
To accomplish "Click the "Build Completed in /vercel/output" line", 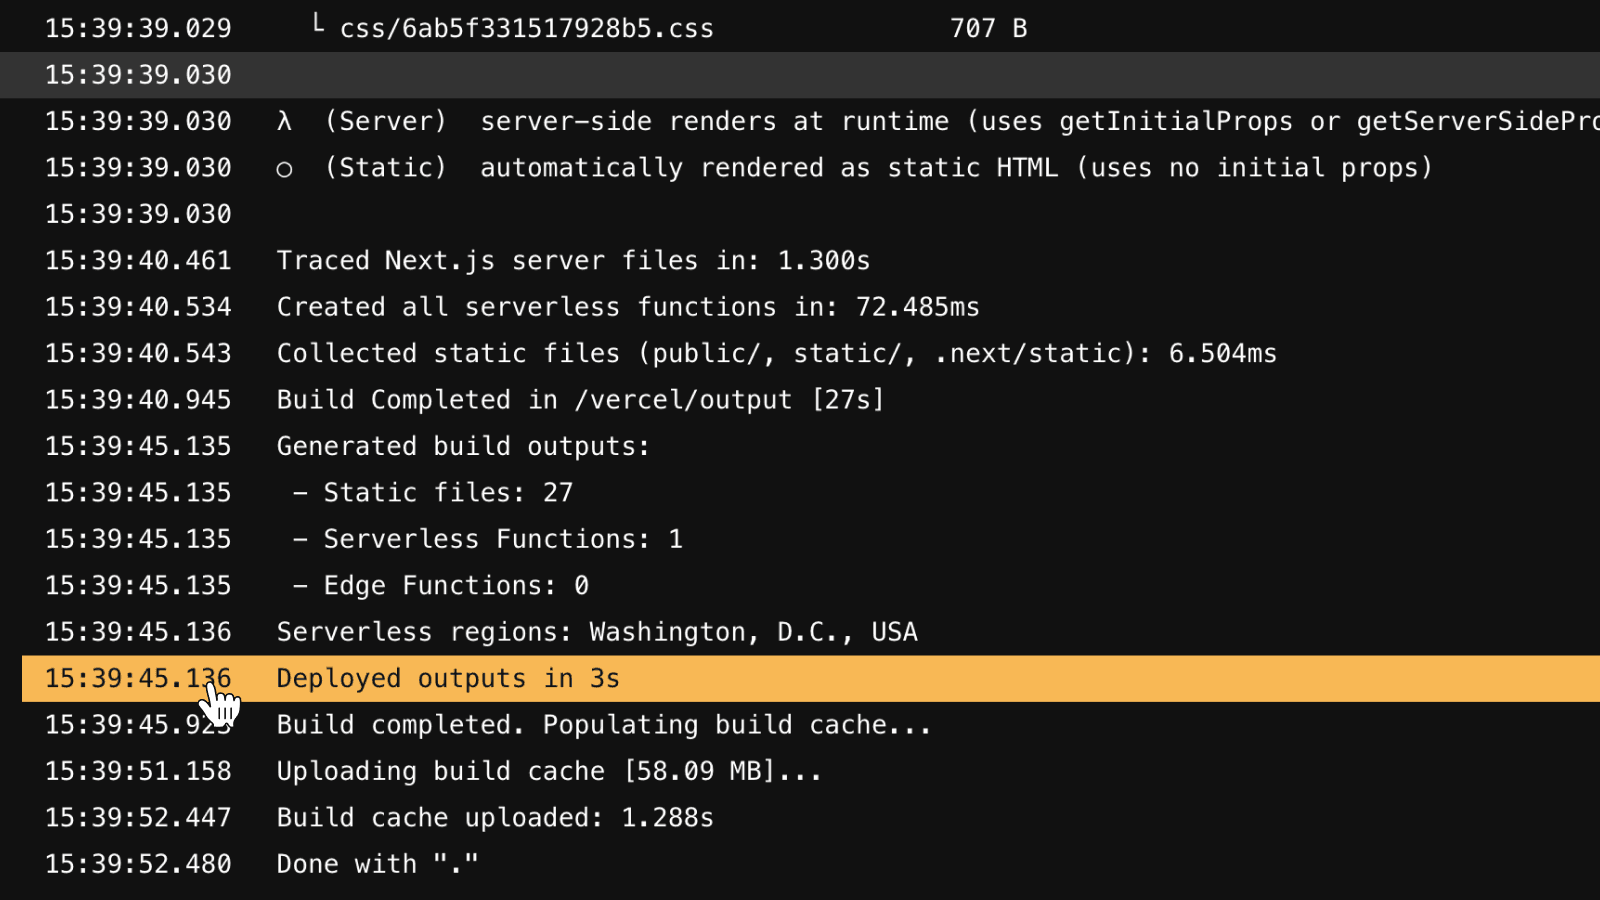I will [580, 400].
